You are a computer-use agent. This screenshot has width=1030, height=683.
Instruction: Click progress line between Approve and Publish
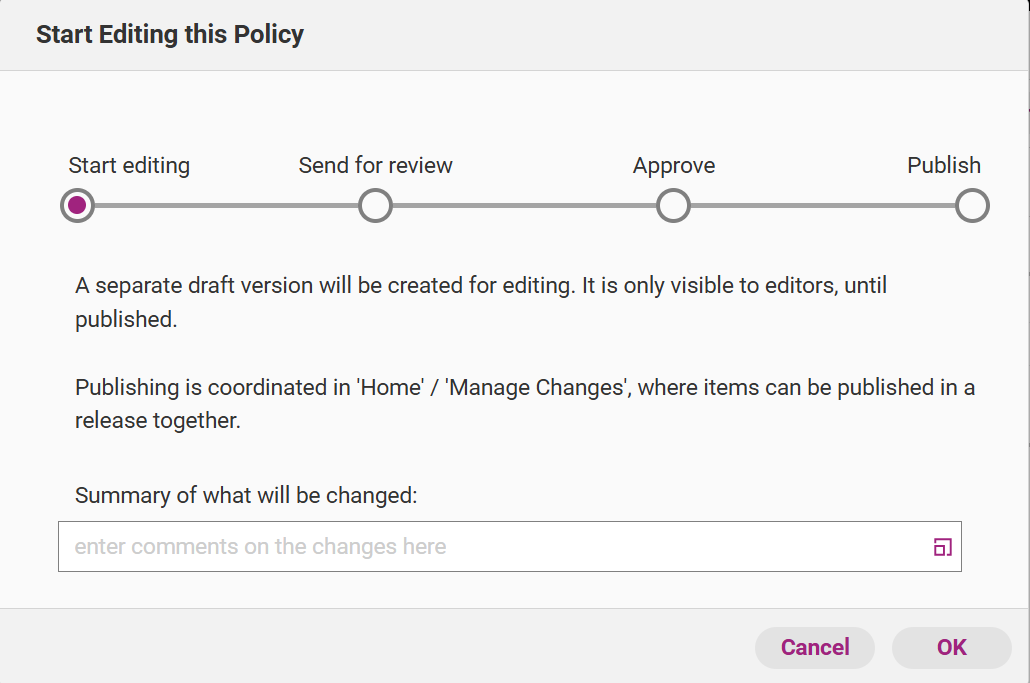click(x=822, y=206)
